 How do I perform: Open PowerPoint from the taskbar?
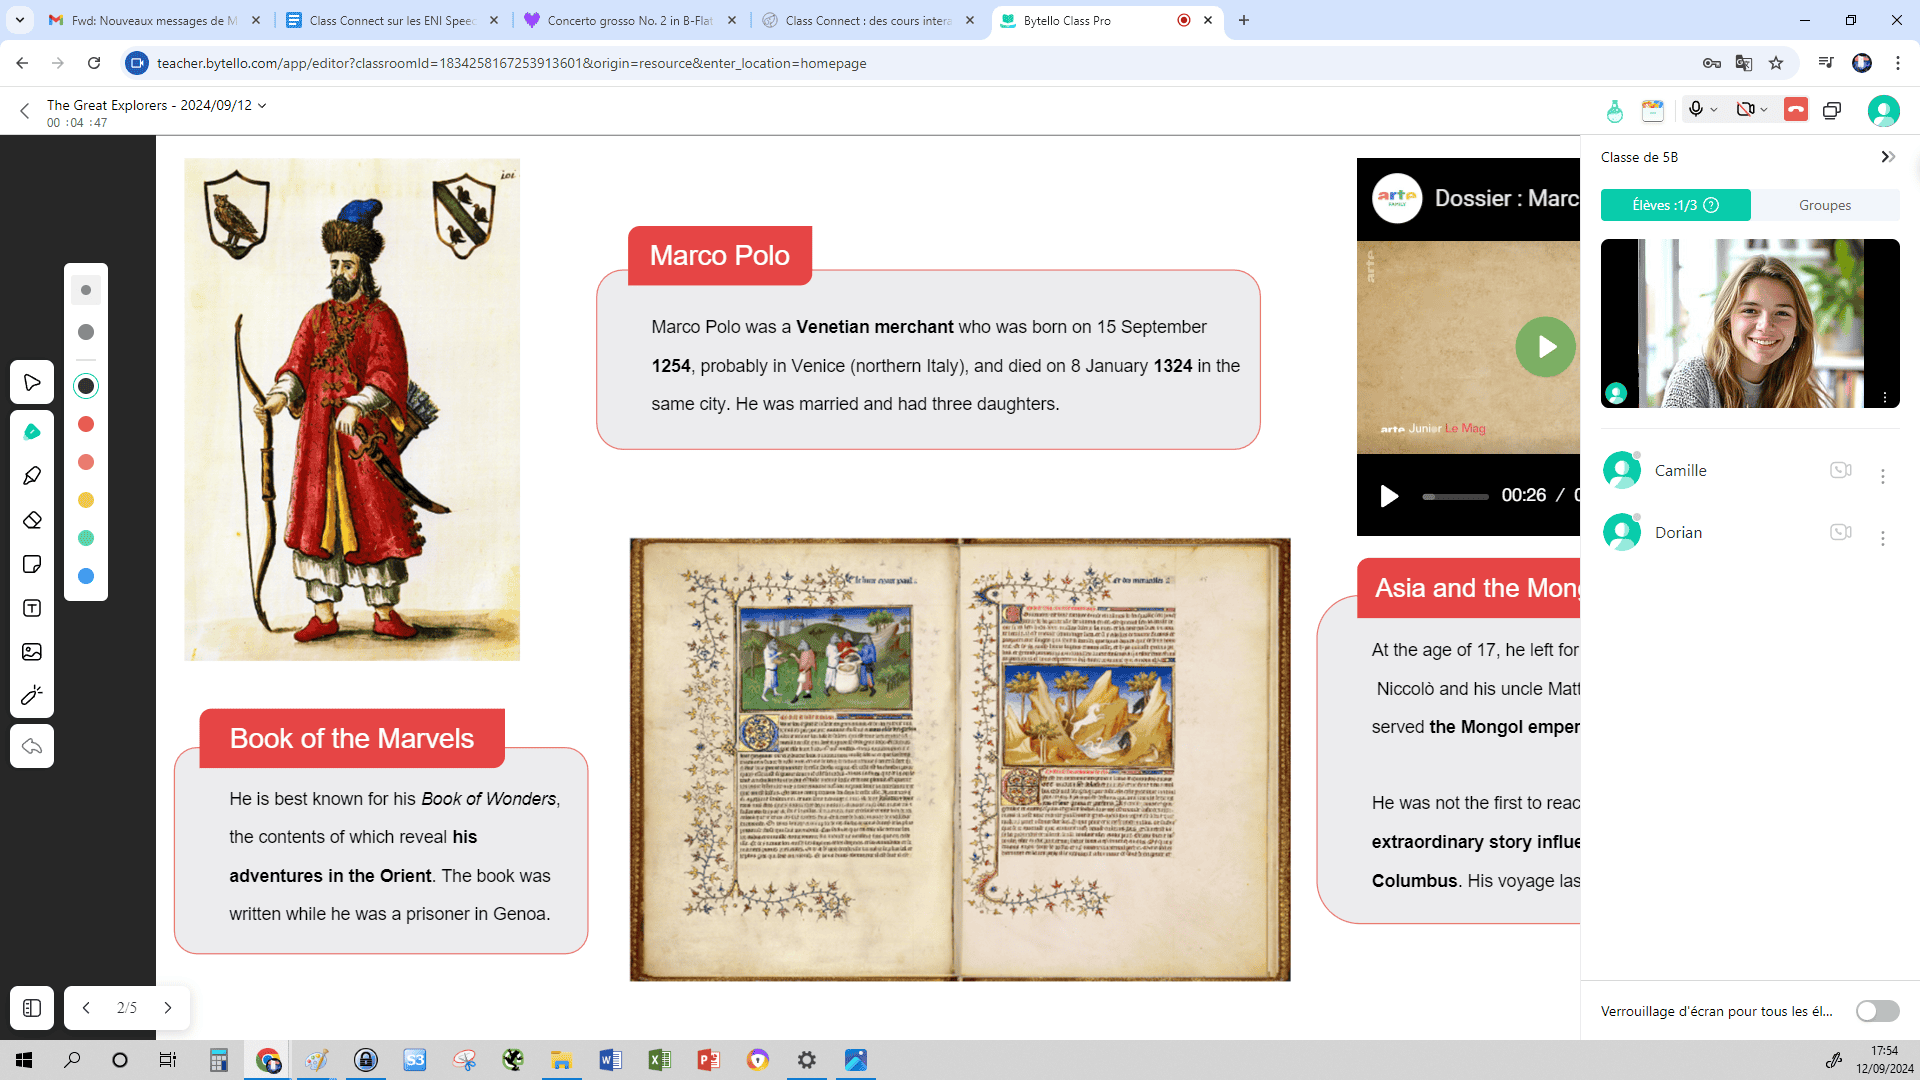708,1060
